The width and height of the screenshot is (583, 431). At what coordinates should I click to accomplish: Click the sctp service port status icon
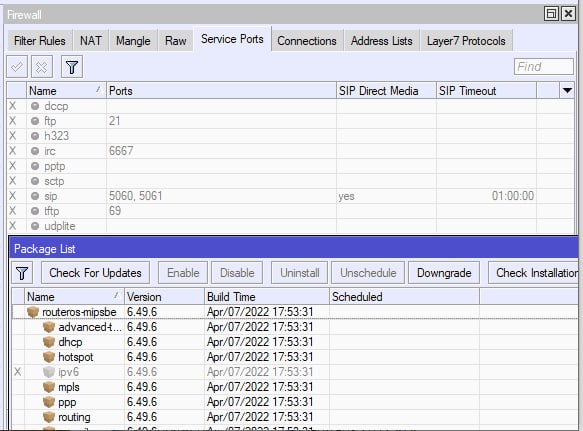click(35, 181)
